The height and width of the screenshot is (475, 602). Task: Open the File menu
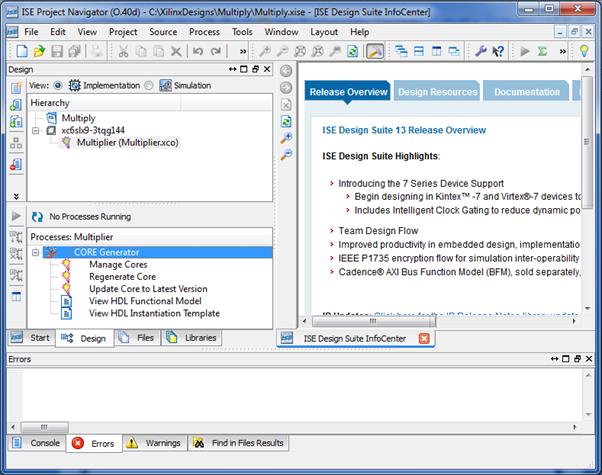[x=31, y=32]
